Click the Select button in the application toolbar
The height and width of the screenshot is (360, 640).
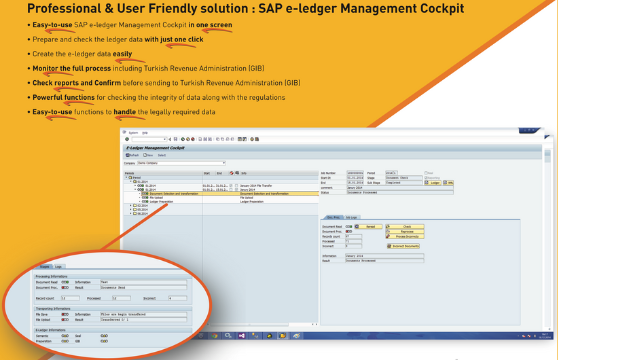(x=162, y=155)
